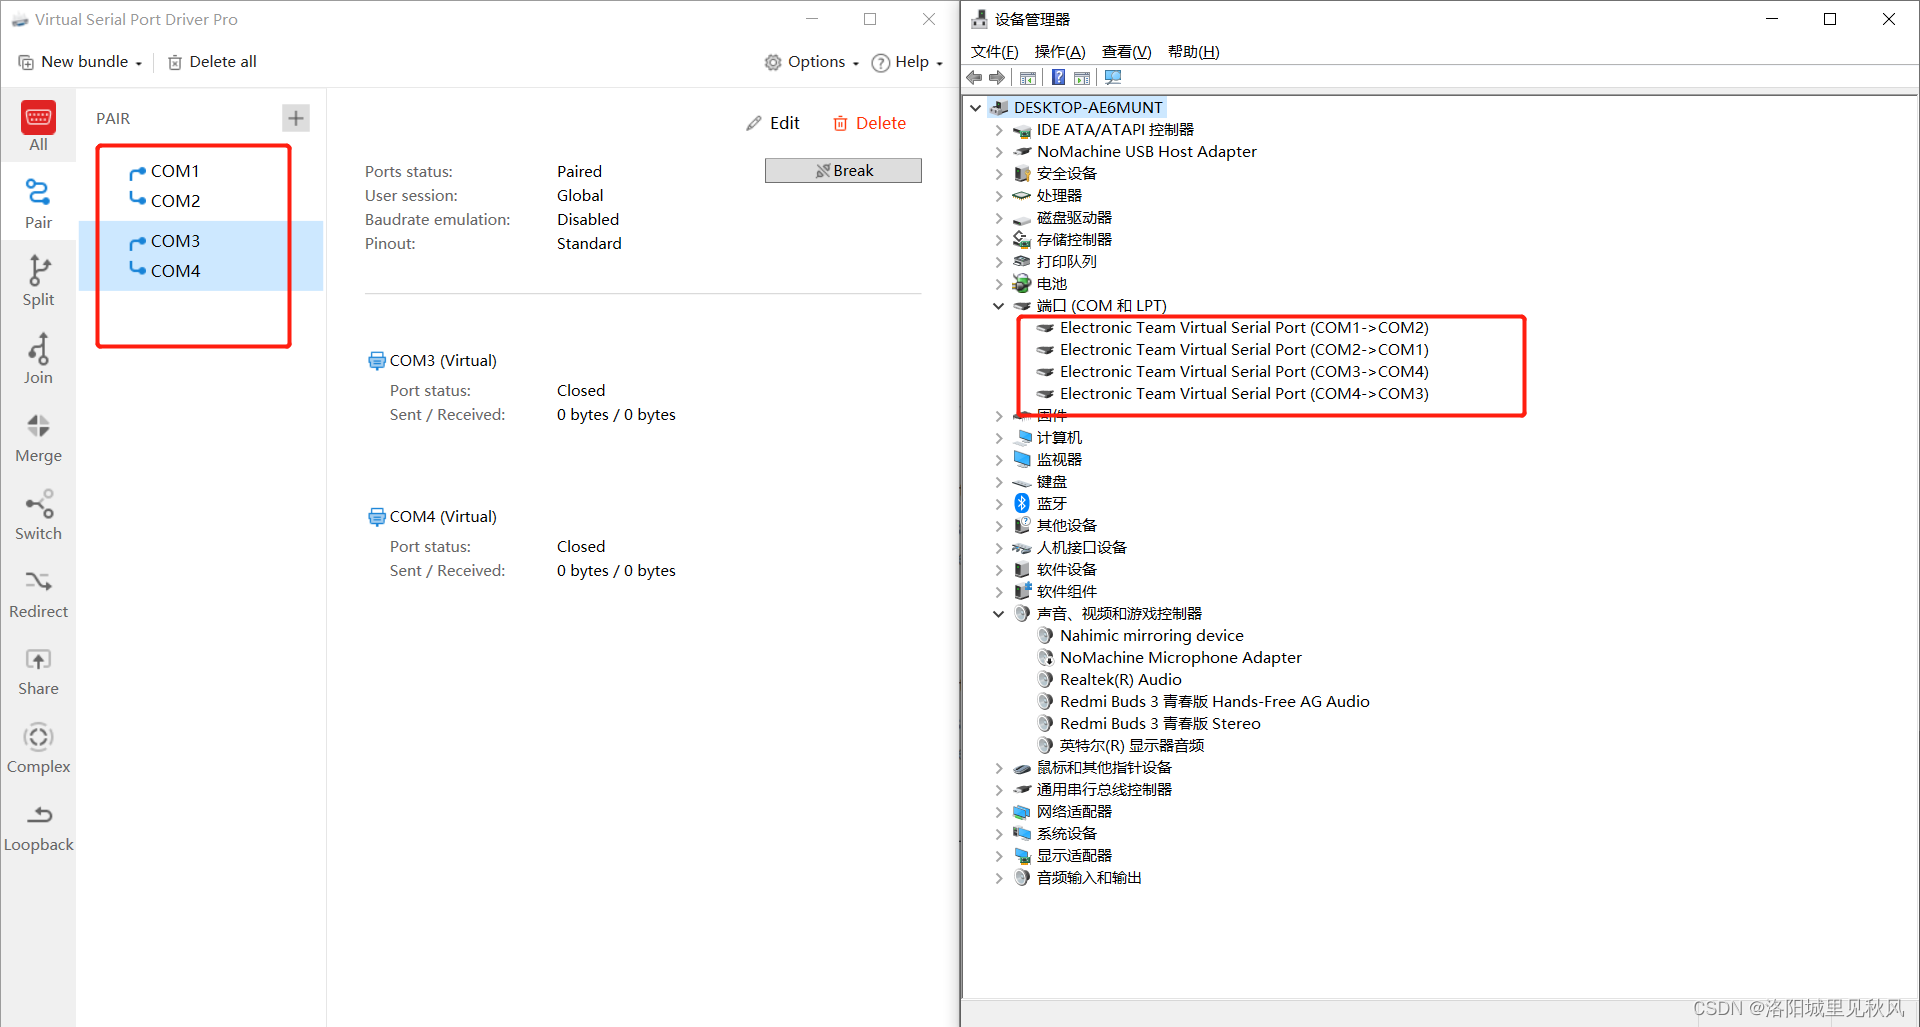This screenshot has height=1027, width=1920.
Task: Select 英特尔(R) 显示器音频 device
Action: (x=1131, y=746)
